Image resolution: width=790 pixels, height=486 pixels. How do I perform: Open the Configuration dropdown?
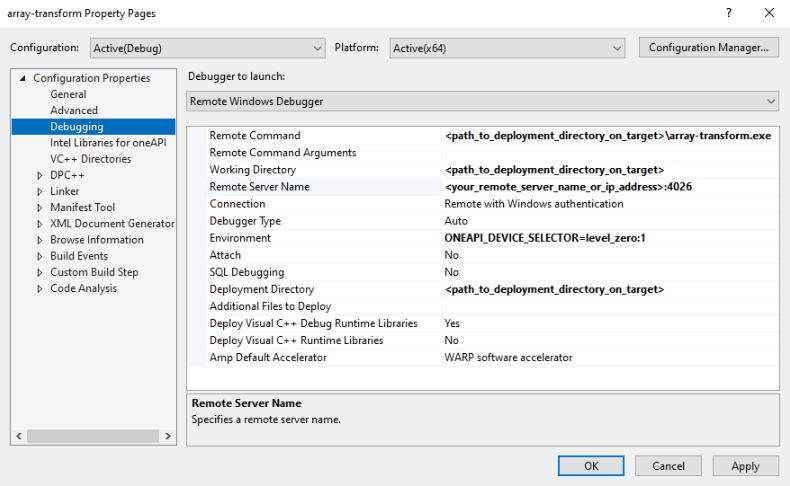(207, 48)
